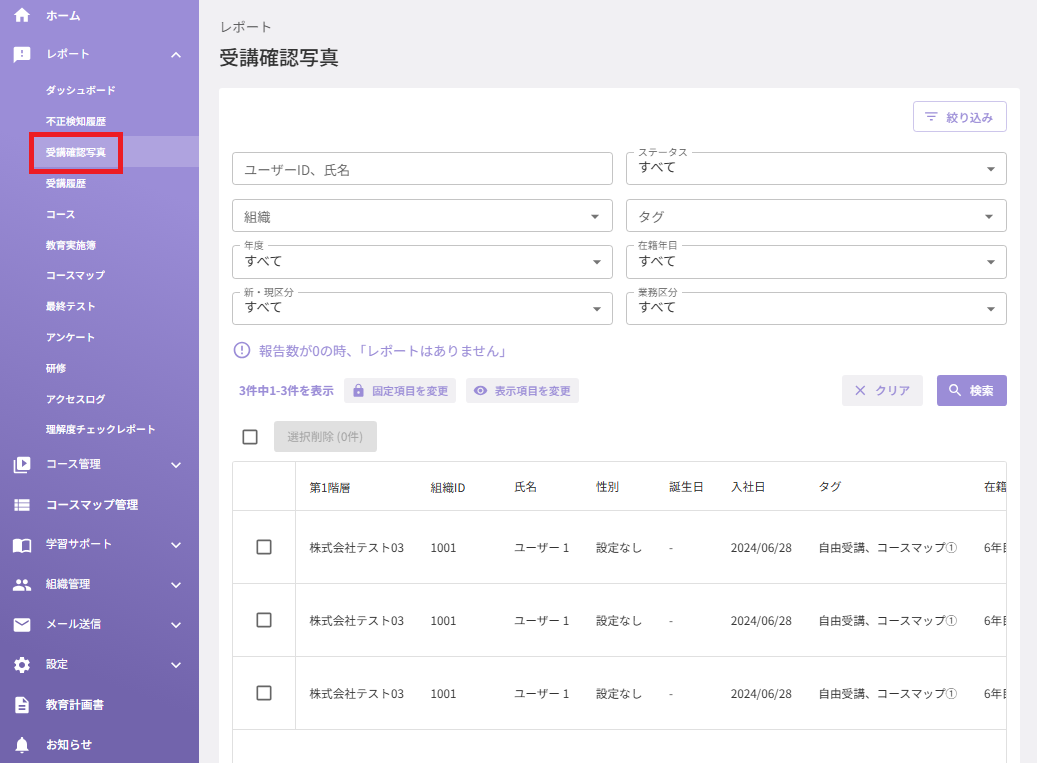Viewport: 1037px width, 763px height.
Task: Click the 教育計画書 document icon
Action: (x=22, y=705)
